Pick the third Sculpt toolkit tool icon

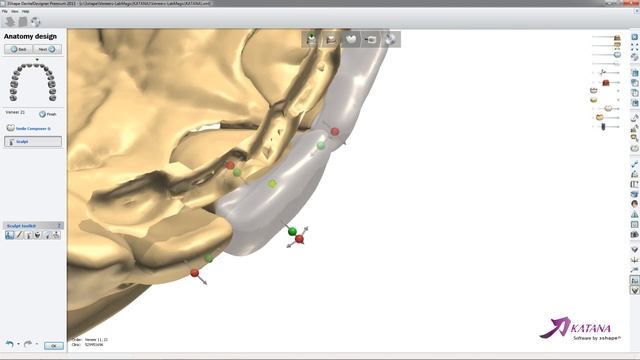tap(29, 235)
